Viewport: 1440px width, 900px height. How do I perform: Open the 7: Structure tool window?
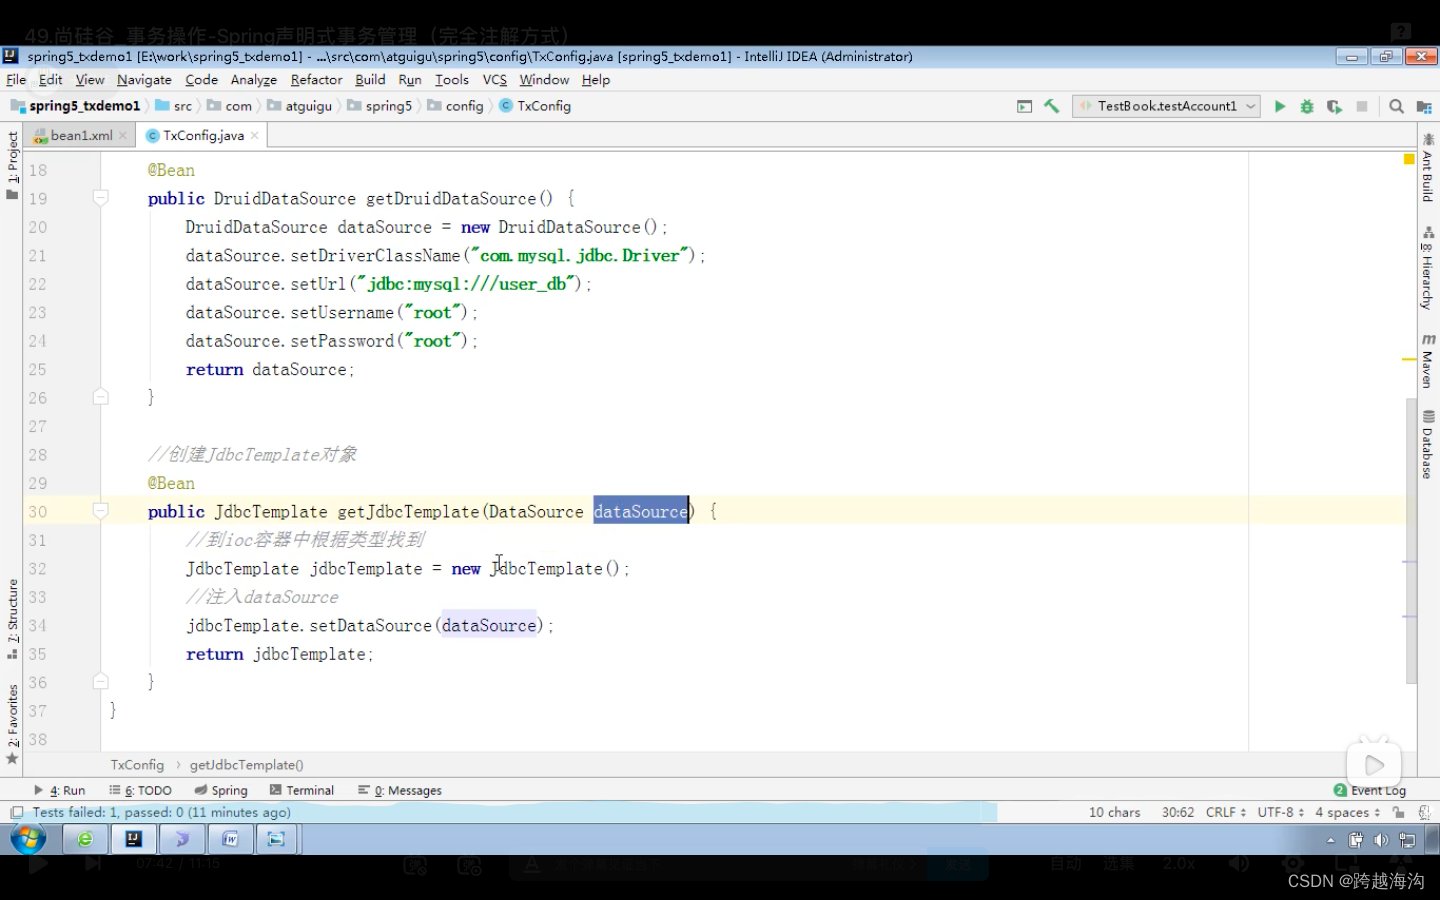pos(12,619)
